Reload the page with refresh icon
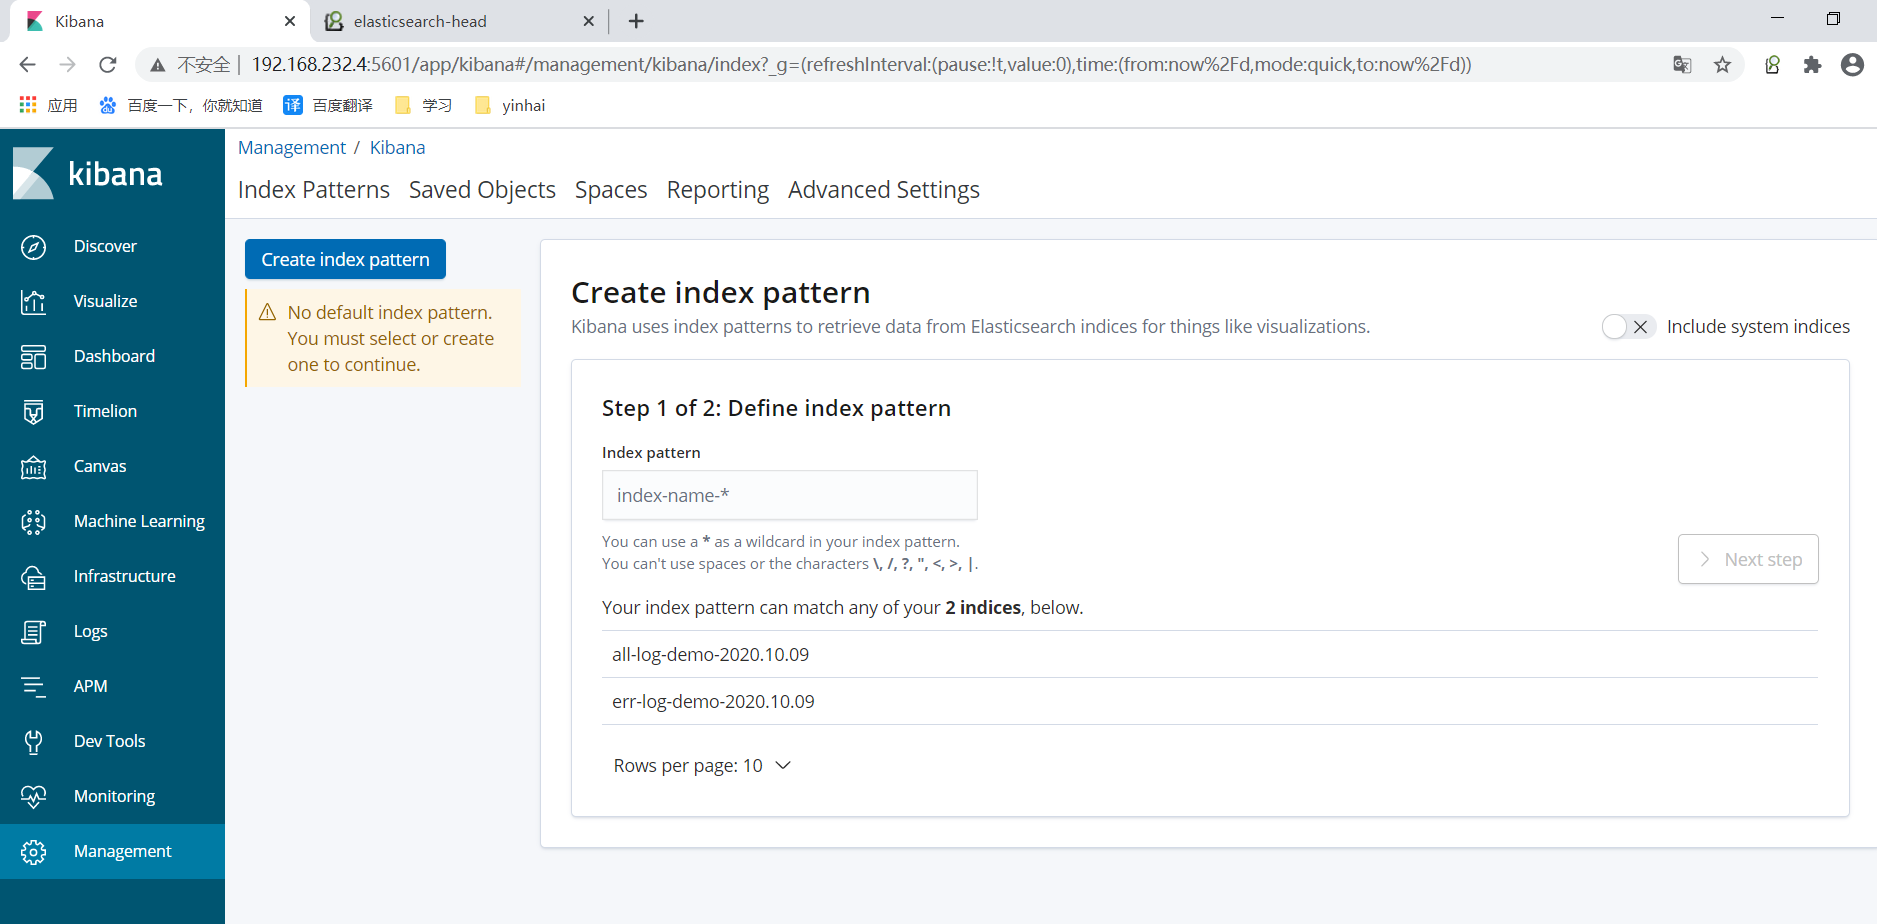The height and width of the screenshot is (924, 1877). tap(108, 65)
